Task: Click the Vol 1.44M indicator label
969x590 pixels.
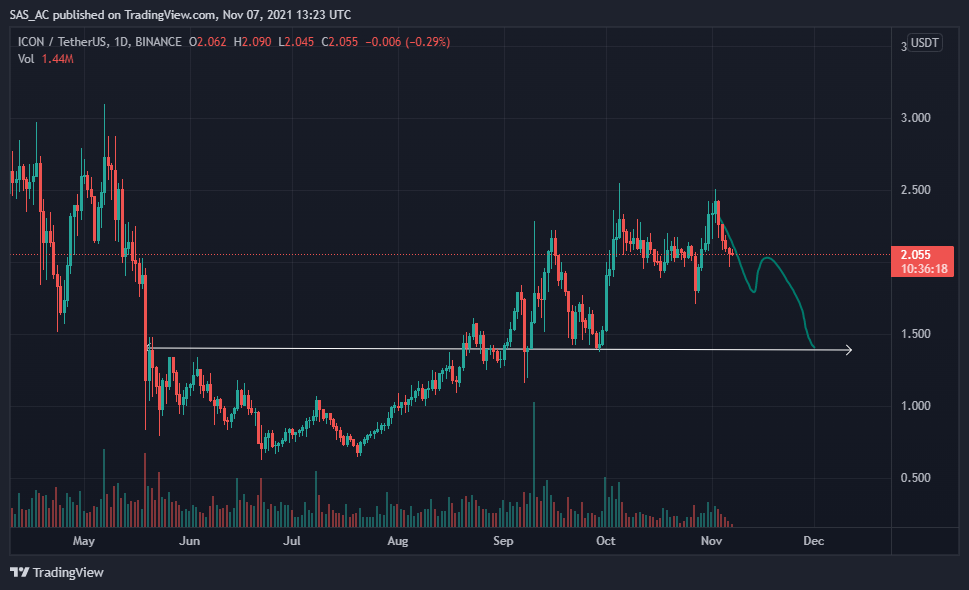Action: [46, 59]
